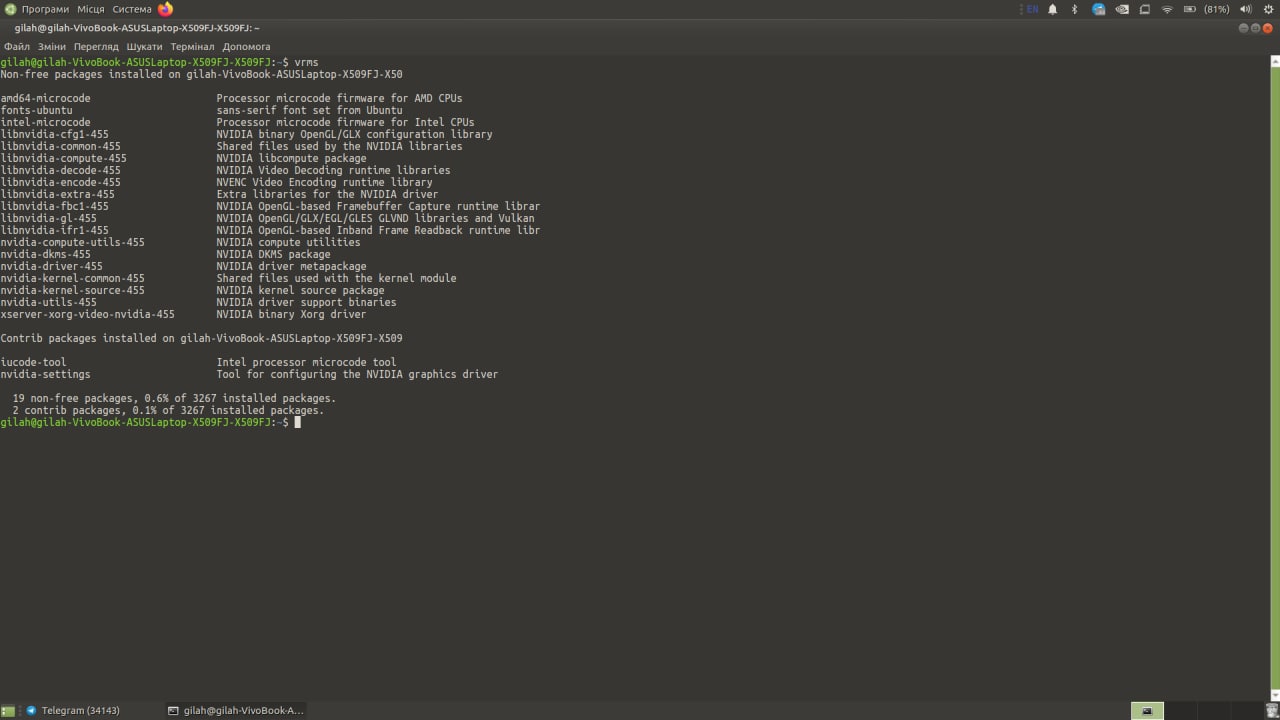This screenshot has width=1280, height=720.
Task: Click the intel-microcode package name
Action: 45,122
